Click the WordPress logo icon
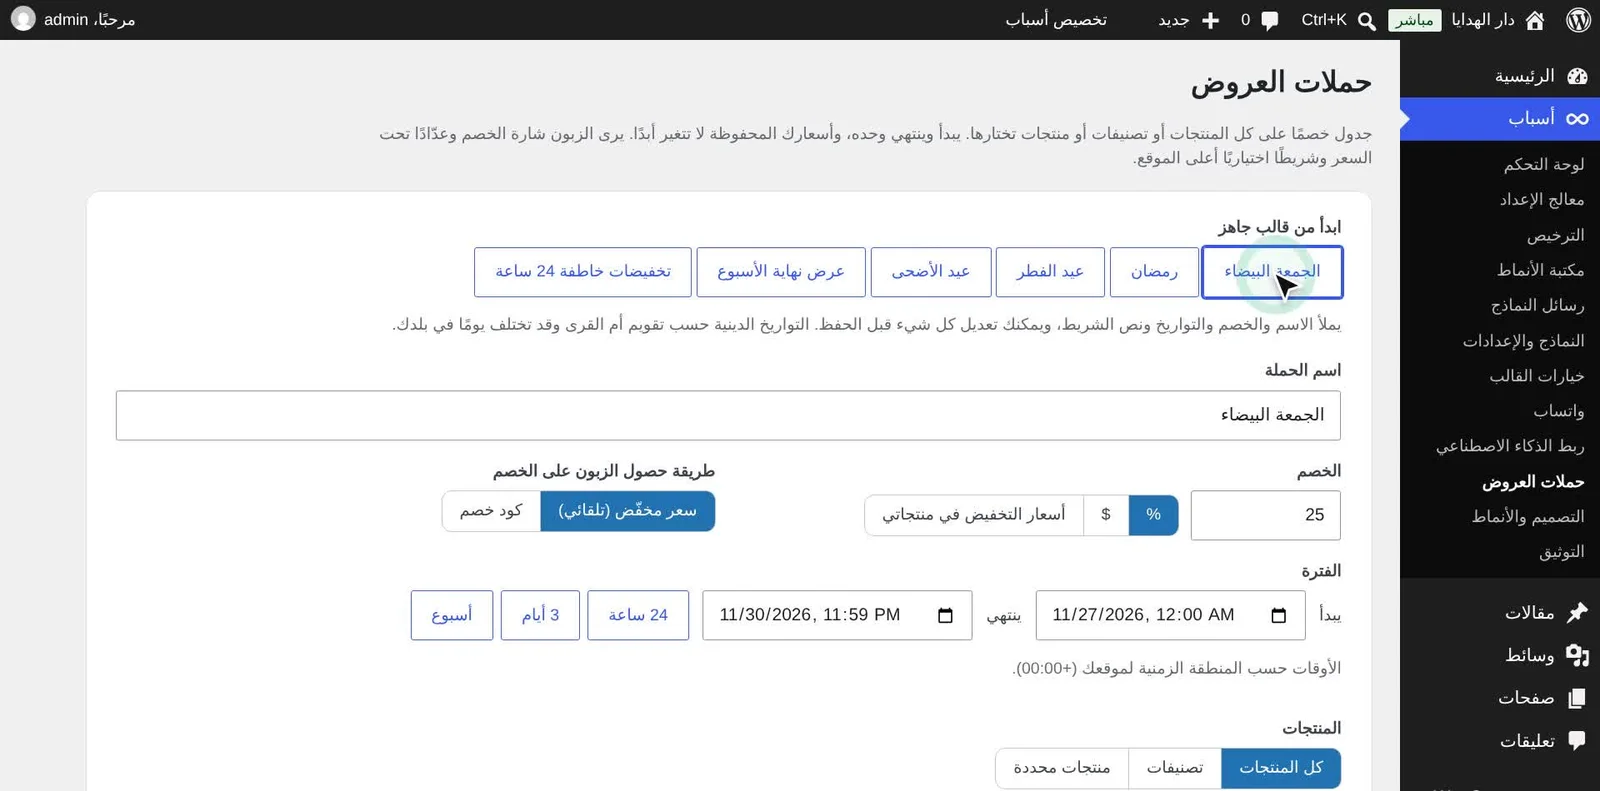 pyautogui.click(x=1579, y=20)
